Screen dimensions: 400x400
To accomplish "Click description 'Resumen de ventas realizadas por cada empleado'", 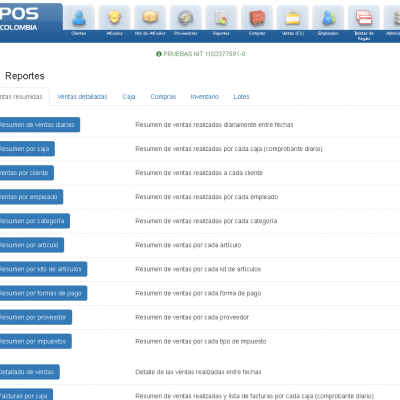I will [207, 197].
